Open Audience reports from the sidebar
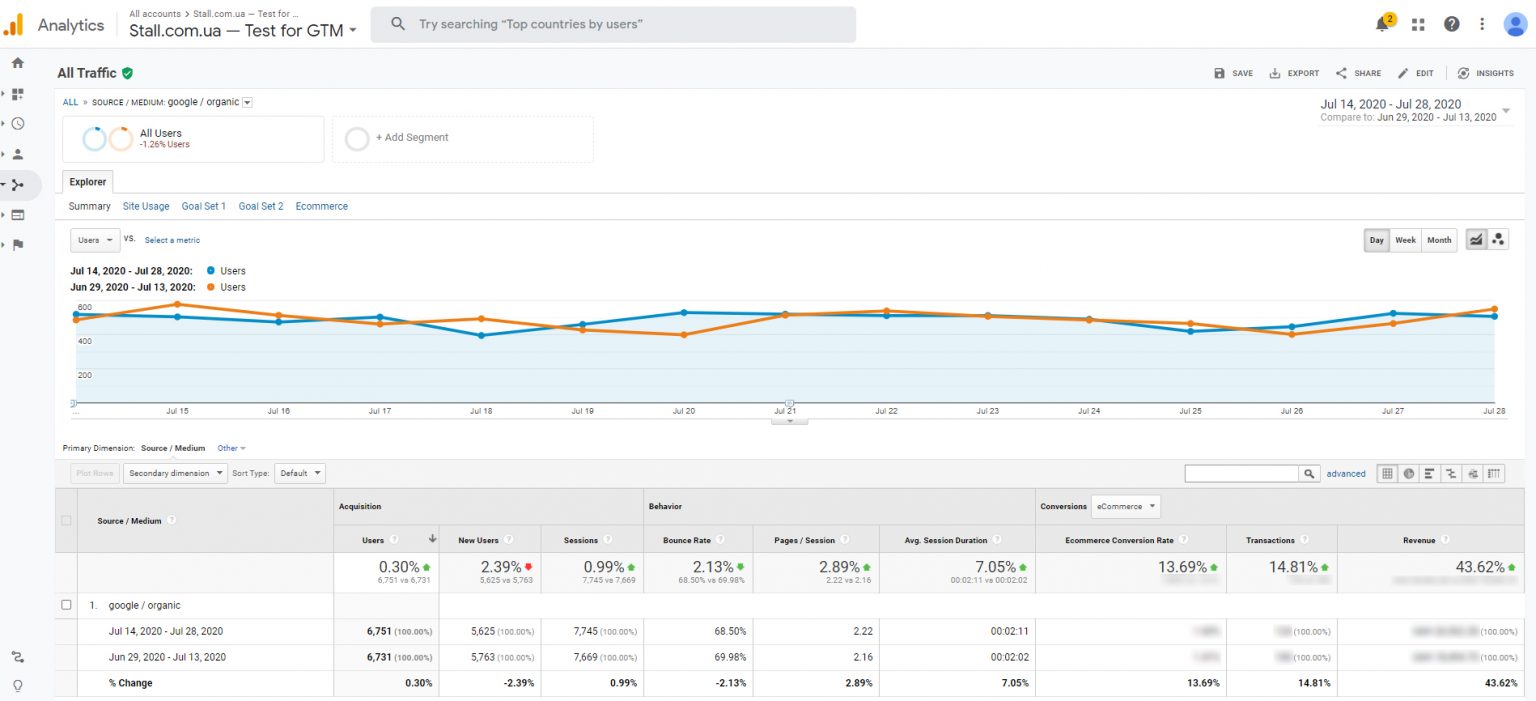 [18, 154]
